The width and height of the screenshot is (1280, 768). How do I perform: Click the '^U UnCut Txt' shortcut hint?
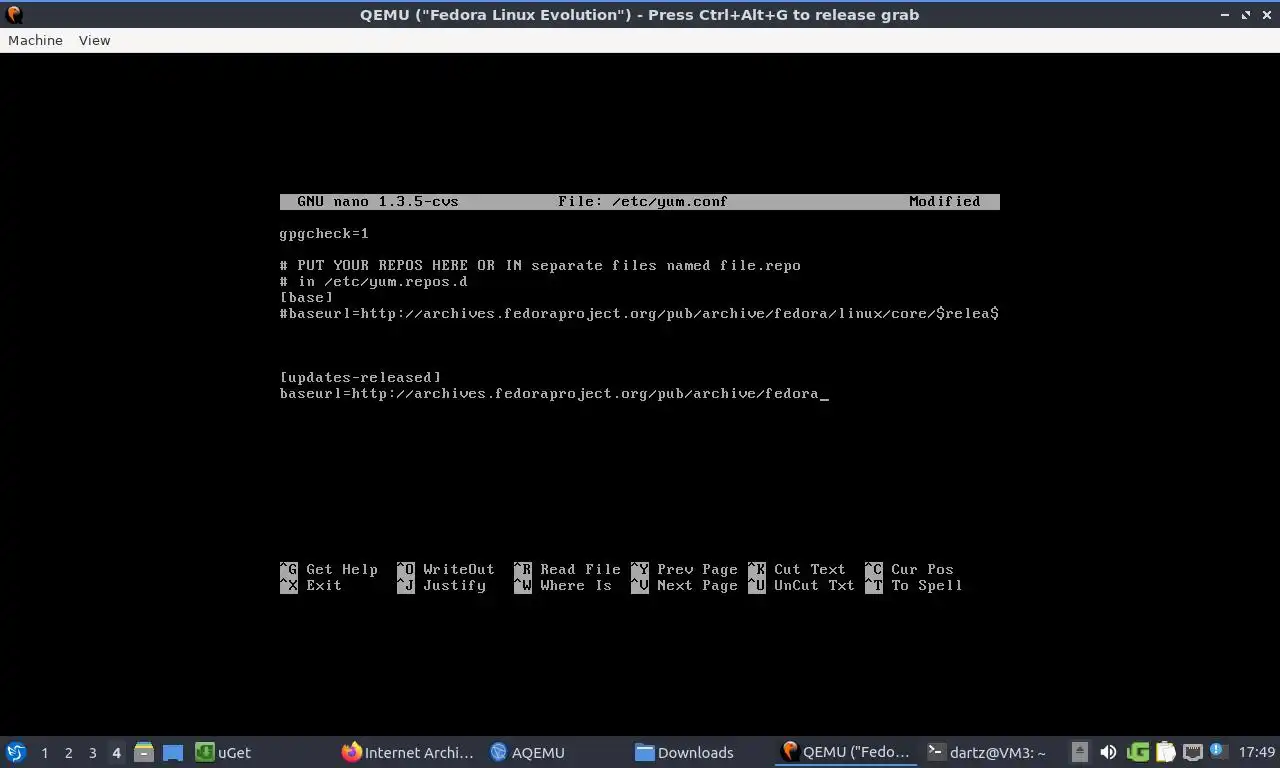coord(801,585)
